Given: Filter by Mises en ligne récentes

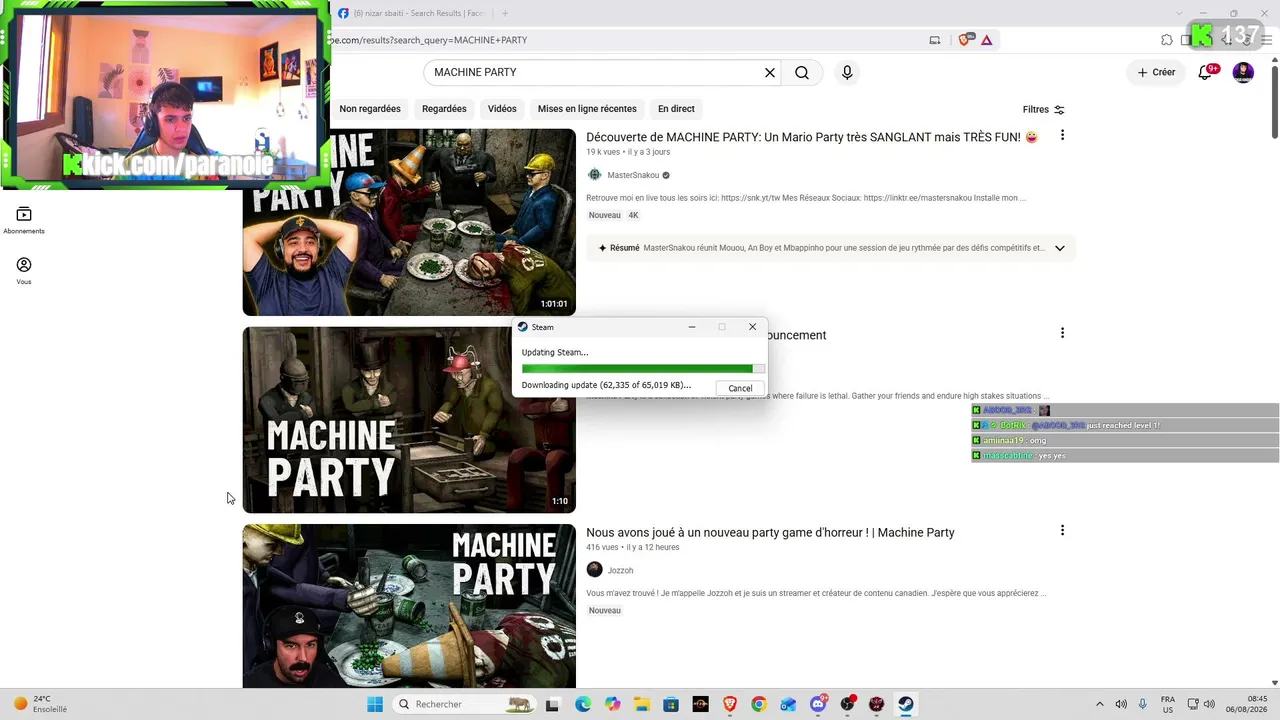Looking at the screenshot, I should click(x=587, y=109).
